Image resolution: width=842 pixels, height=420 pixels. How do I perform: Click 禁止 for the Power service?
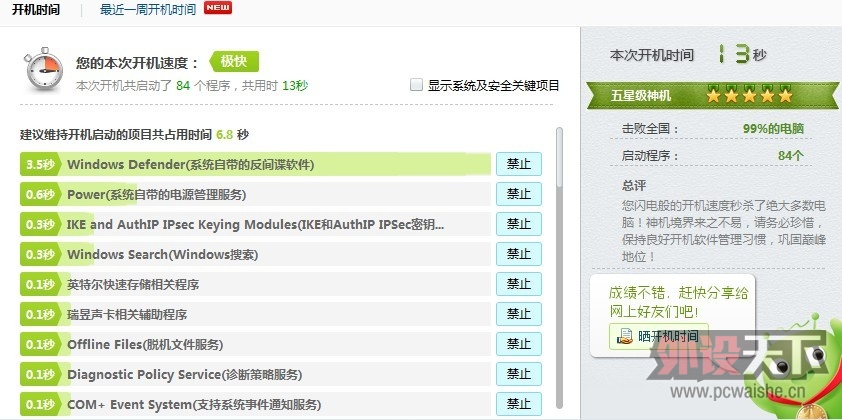click(519, 194)
